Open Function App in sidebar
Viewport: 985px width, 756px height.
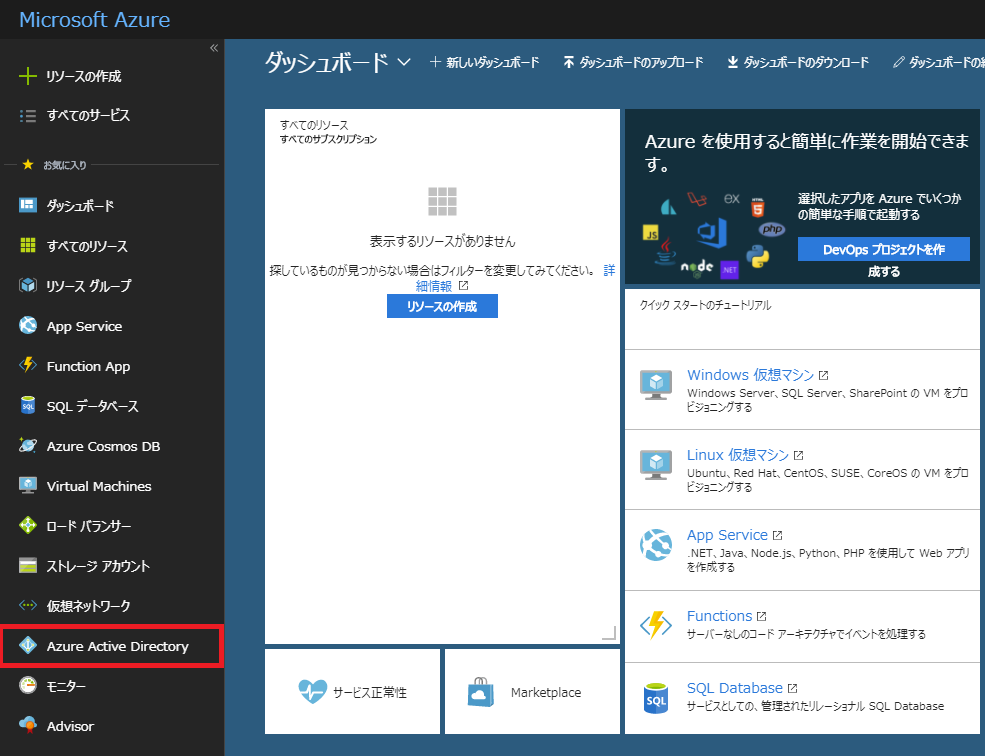point(88,366)
